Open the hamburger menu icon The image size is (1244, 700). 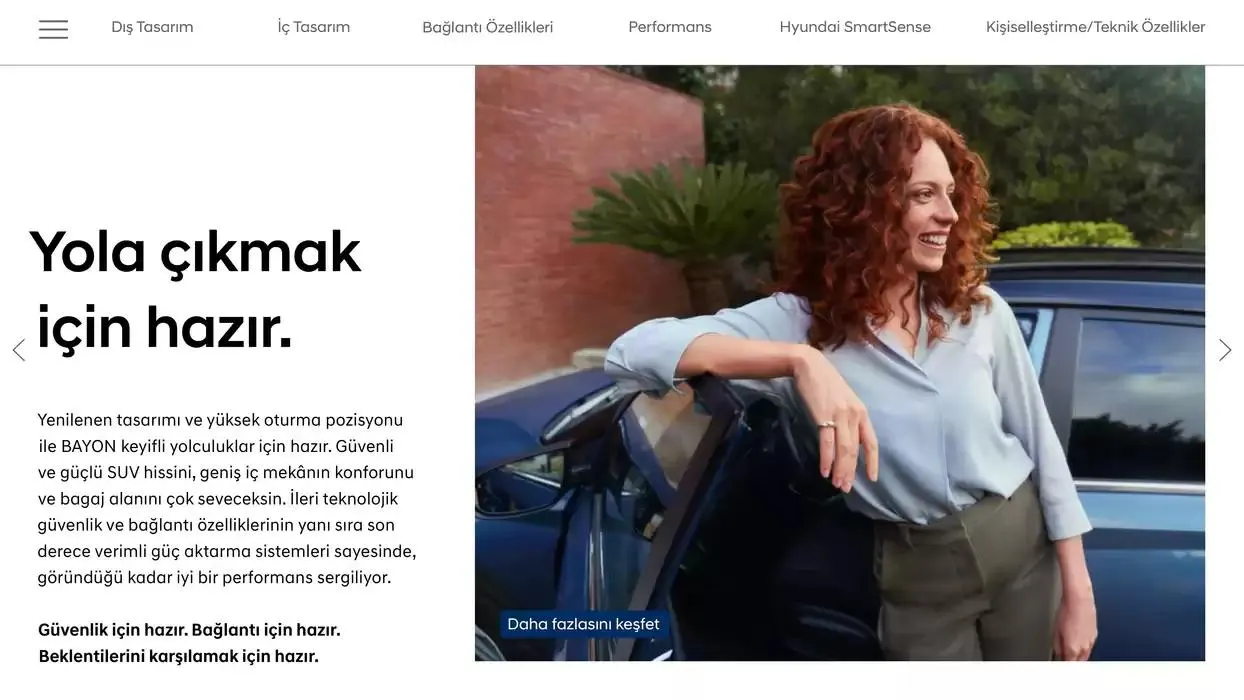pos(53,29)
